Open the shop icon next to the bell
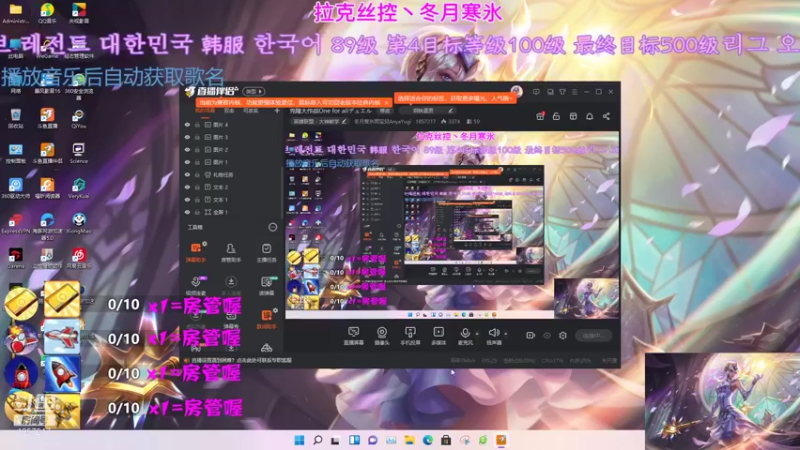Screen dimensions: 800x450 [x=573, y=116]
